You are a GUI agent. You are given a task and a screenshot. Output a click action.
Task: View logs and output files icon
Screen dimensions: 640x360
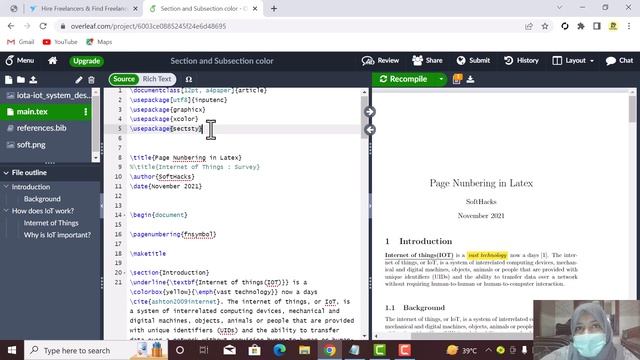pos(457,79)
